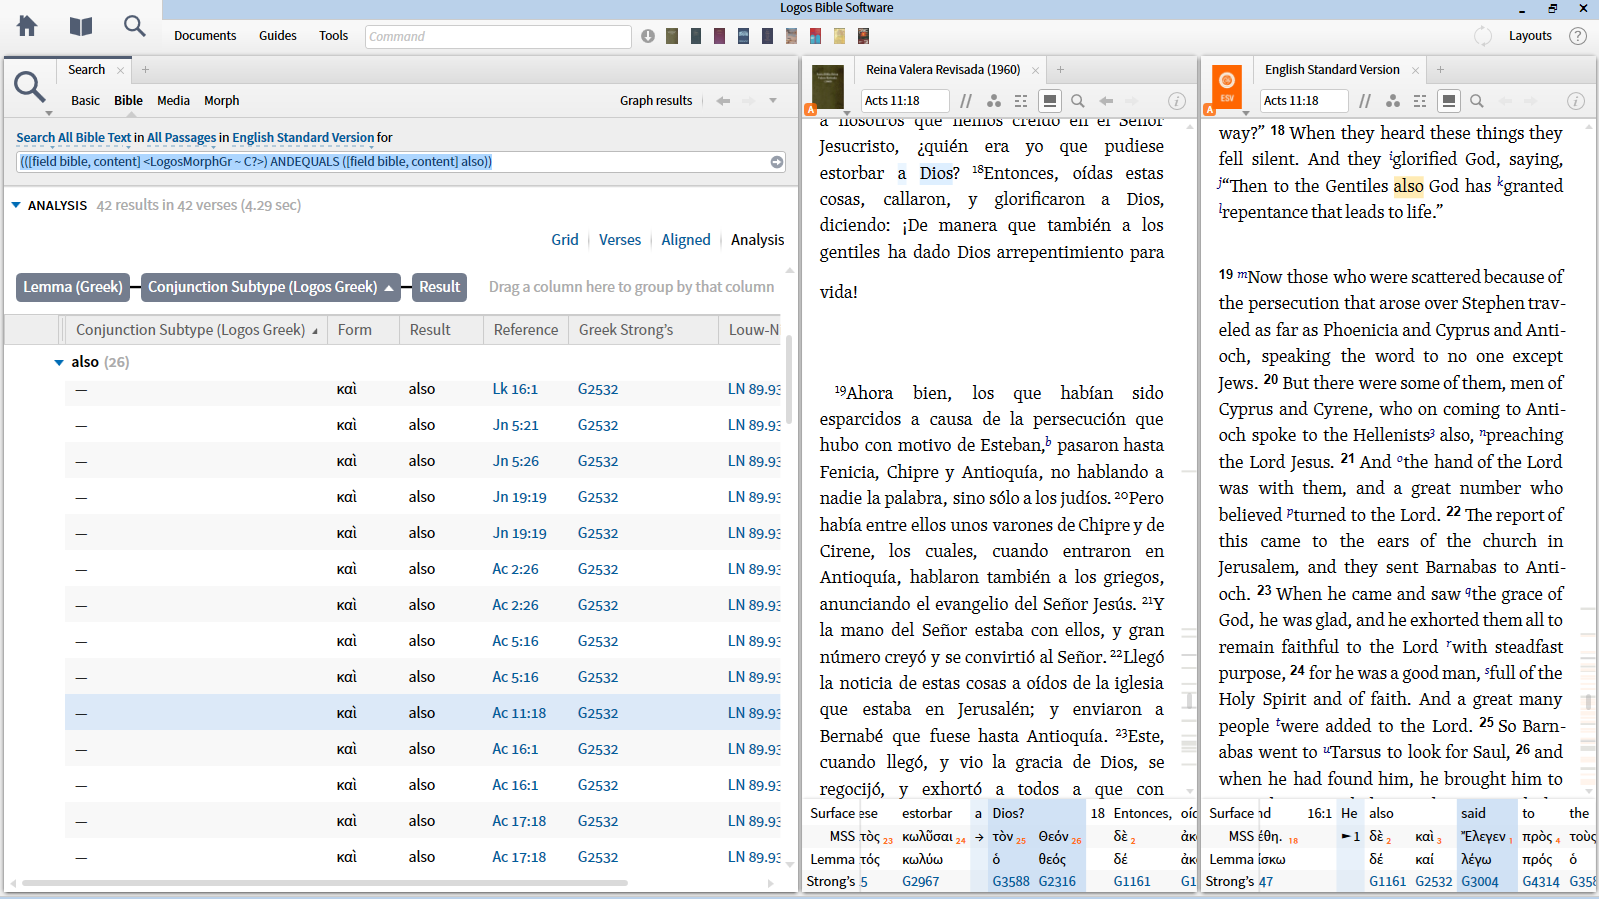Viewport: 1599px width, 899px height.
Task: Click Acts 11:18 reference box in ESV
Action: [1304, 101]
